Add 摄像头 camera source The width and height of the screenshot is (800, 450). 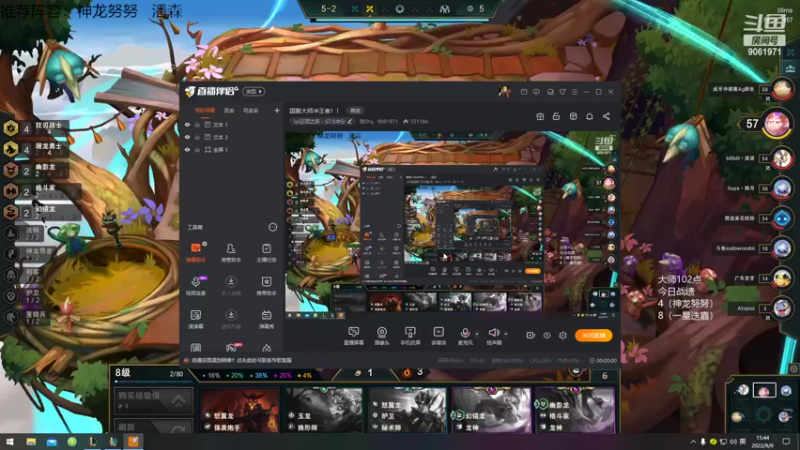[382, 336]
